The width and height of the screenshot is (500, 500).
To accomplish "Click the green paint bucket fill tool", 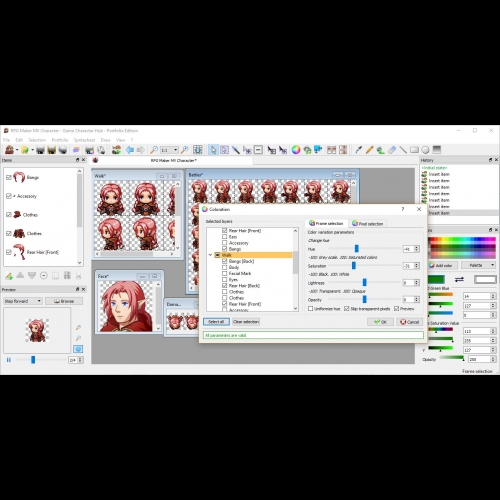I will point(381,150).
